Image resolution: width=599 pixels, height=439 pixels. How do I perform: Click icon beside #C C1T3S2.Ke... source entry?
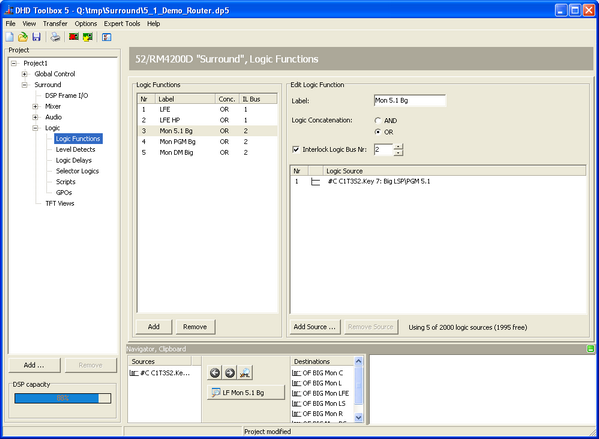tap(134, 373)
